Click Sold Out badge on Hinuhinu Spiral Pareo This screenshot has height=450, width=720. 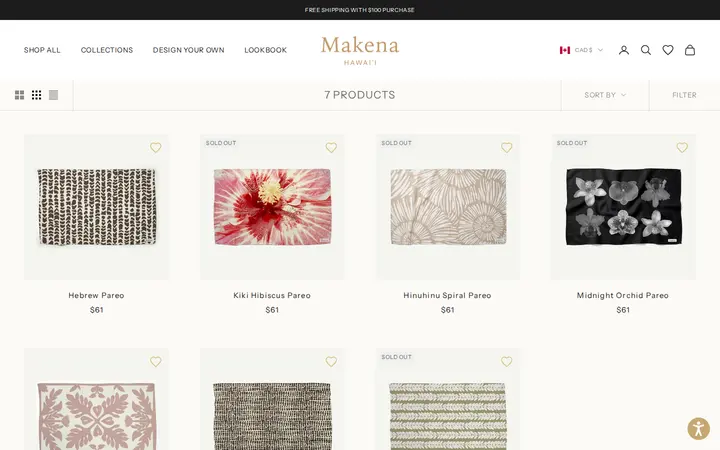pyautogui.click(x=396, y=143)
